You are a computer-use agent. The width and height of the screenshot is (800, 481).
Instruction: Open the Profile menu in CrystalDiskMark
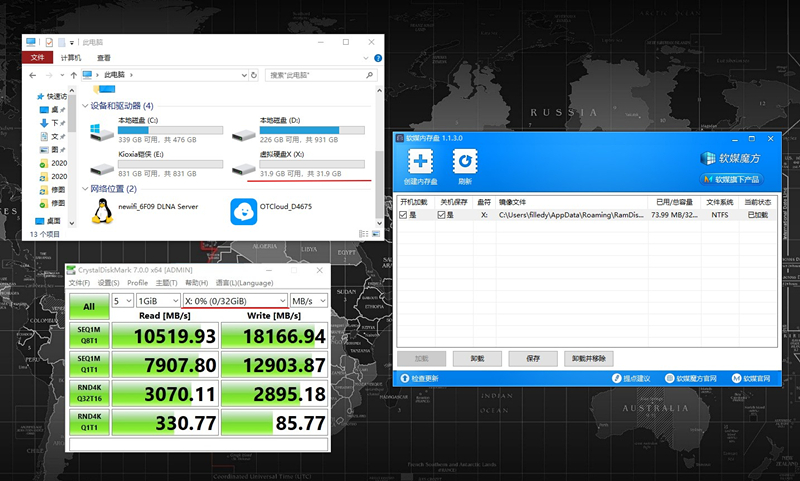click(137, 283)
